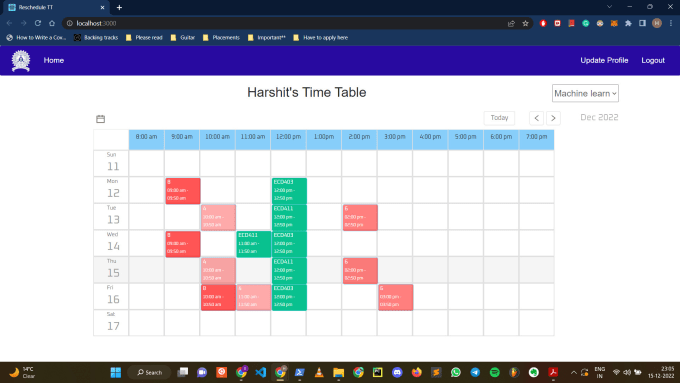This screenshot has height=383, width=680.
Task: Open the Important** bookmark folder
Action: tap(267, 38)
